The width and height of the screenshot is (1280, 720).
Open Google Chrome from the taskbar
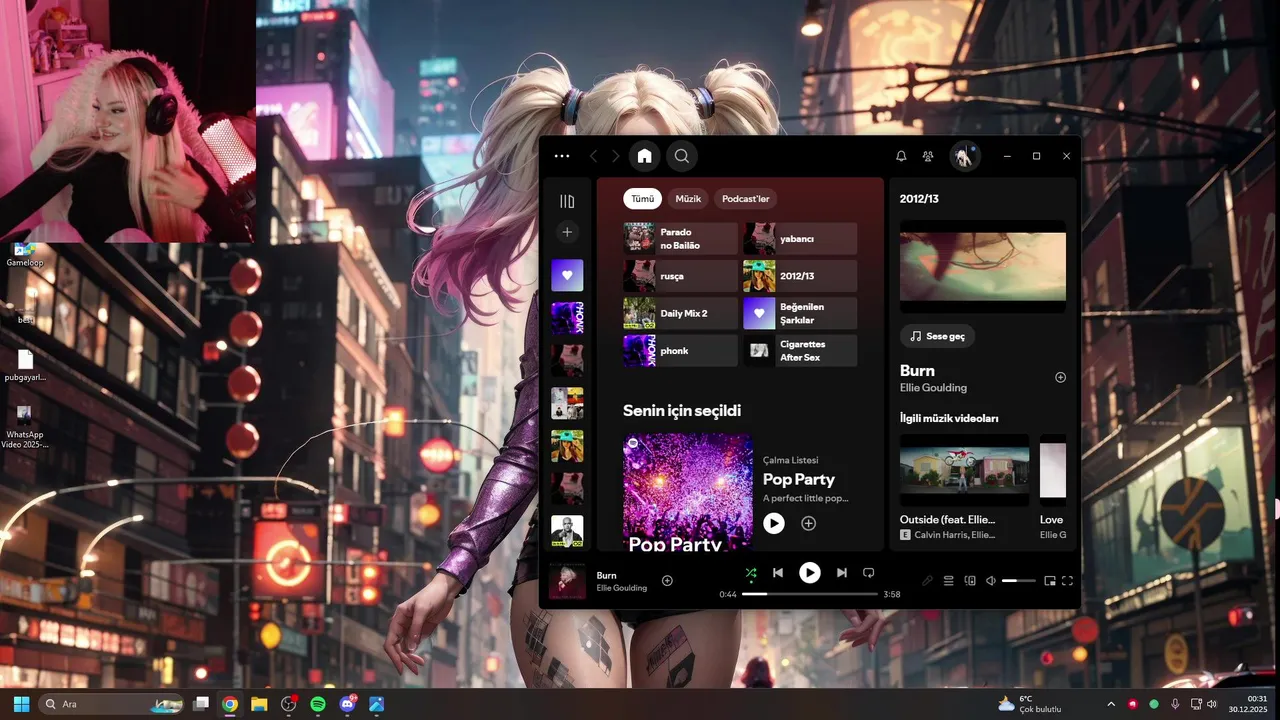point(230,704)
